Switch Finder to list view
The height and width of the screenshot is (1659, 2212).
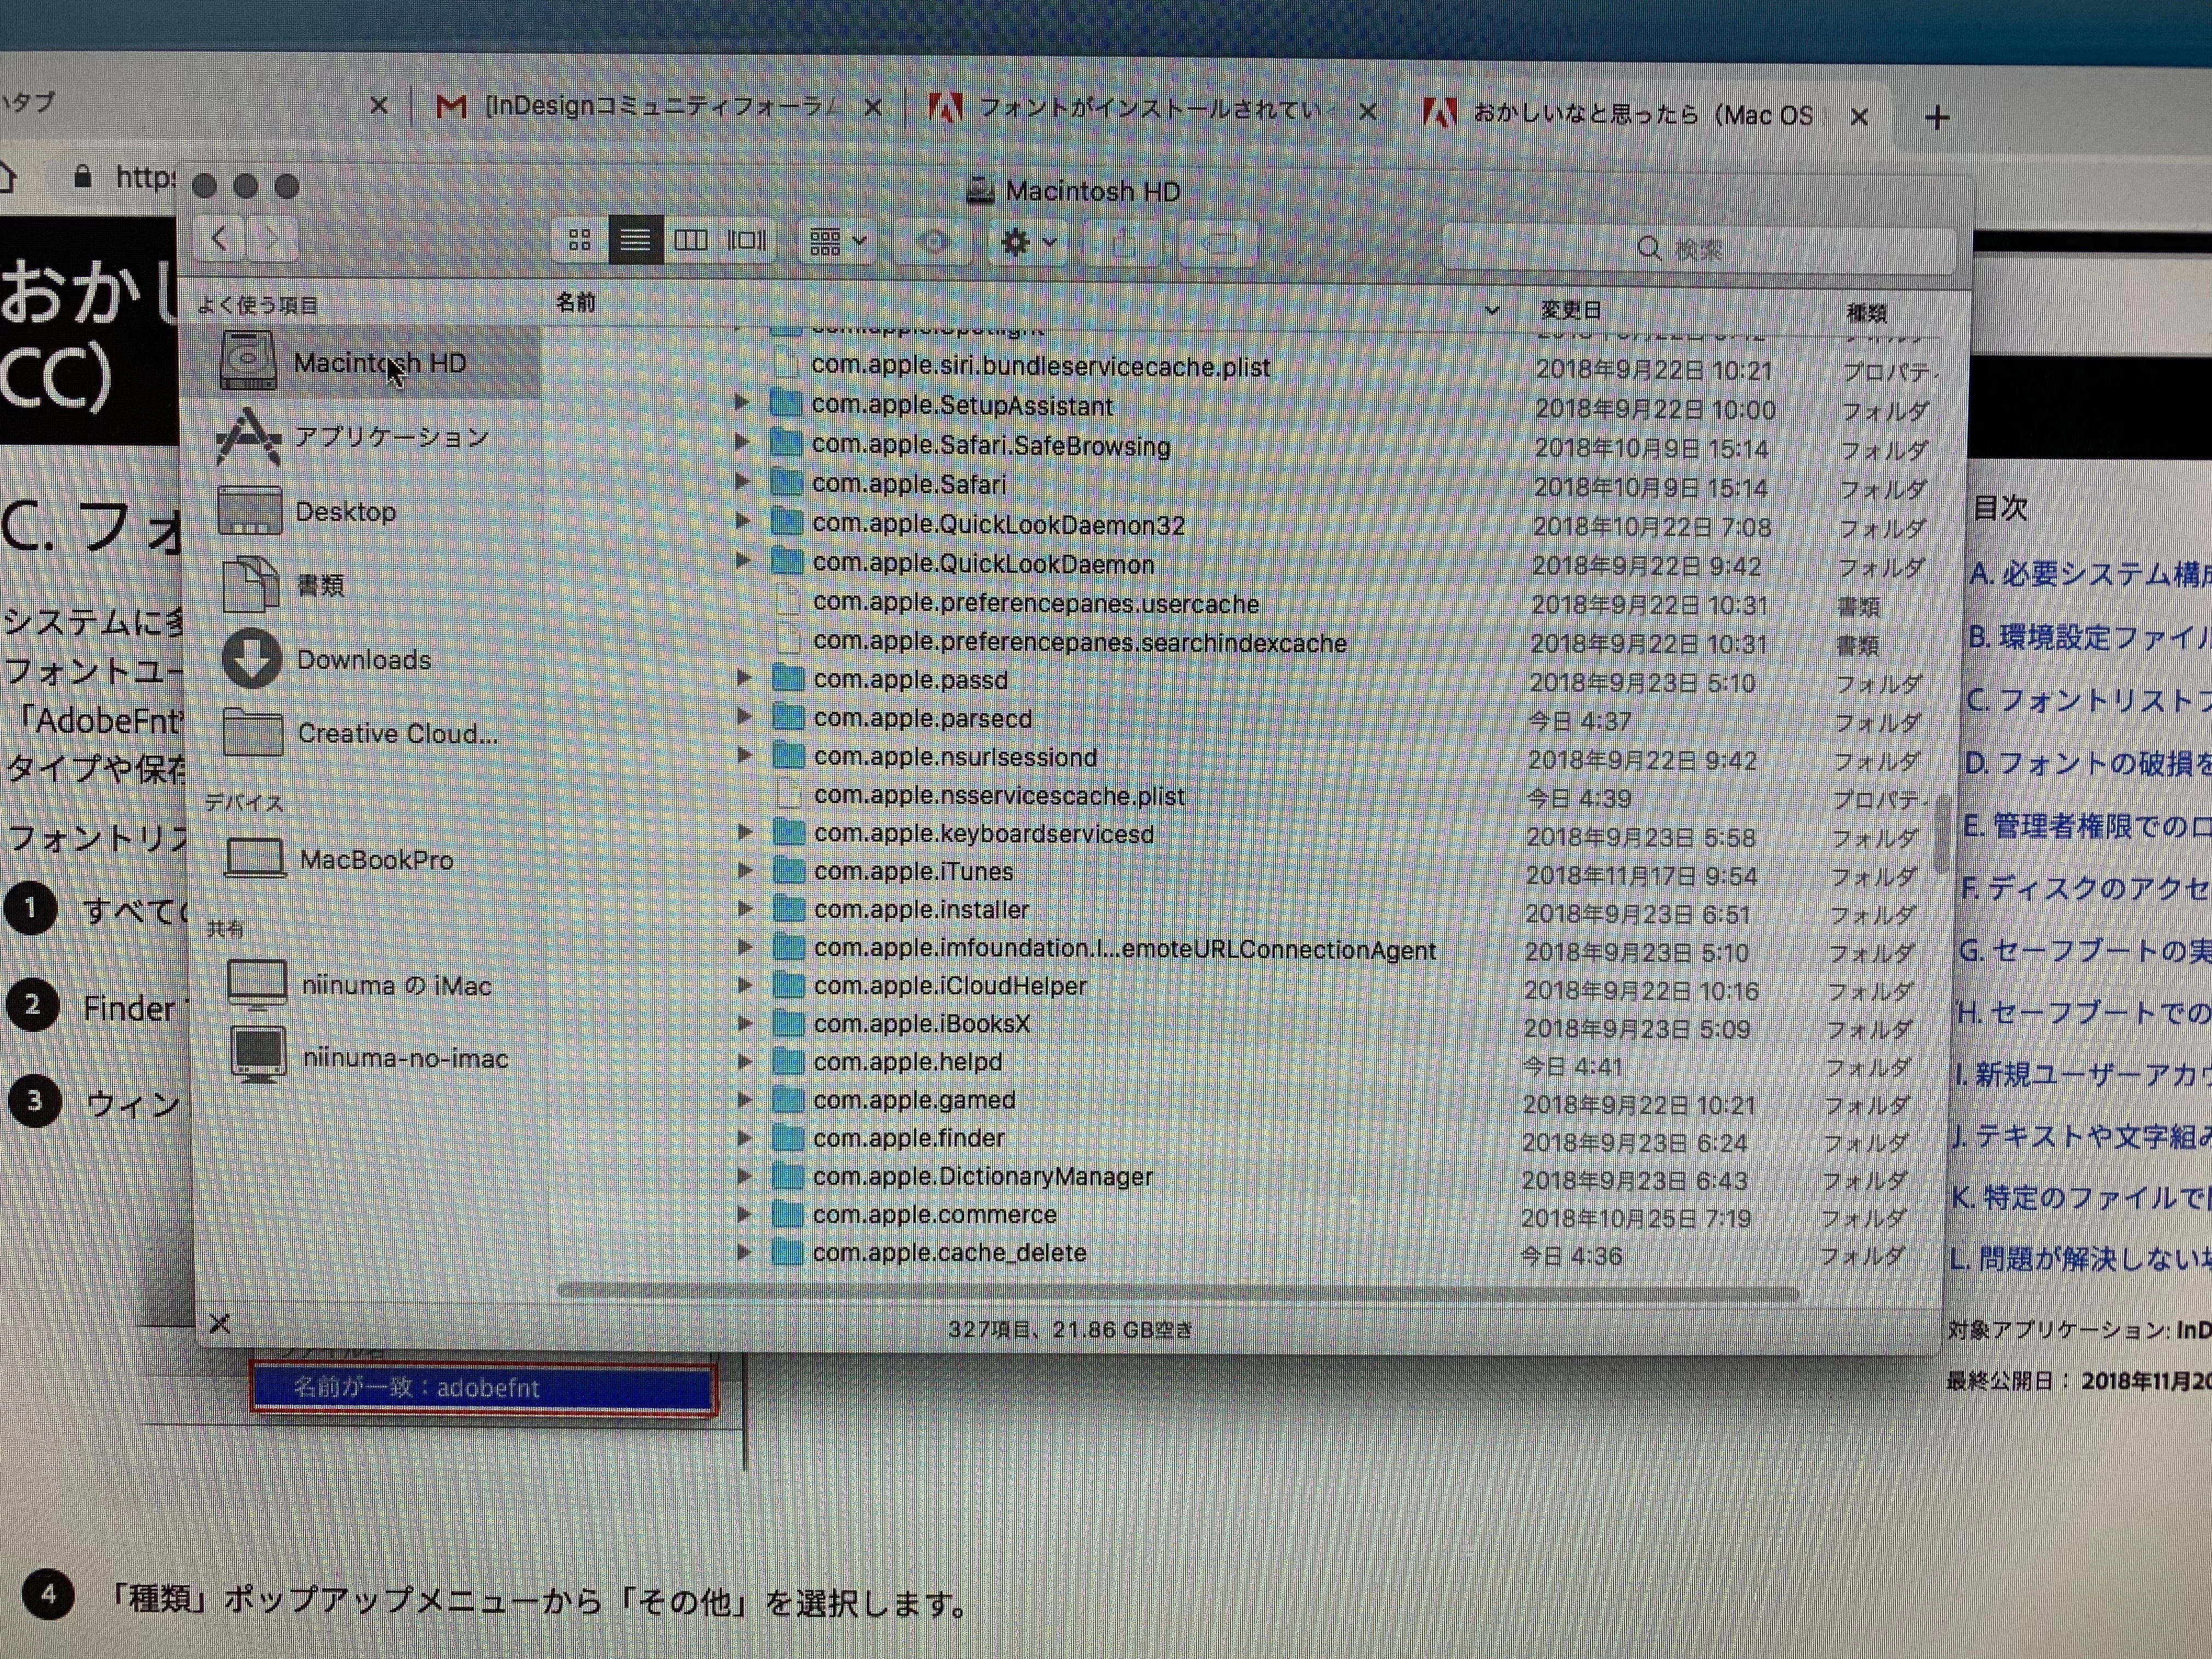[x=635, y=240]
